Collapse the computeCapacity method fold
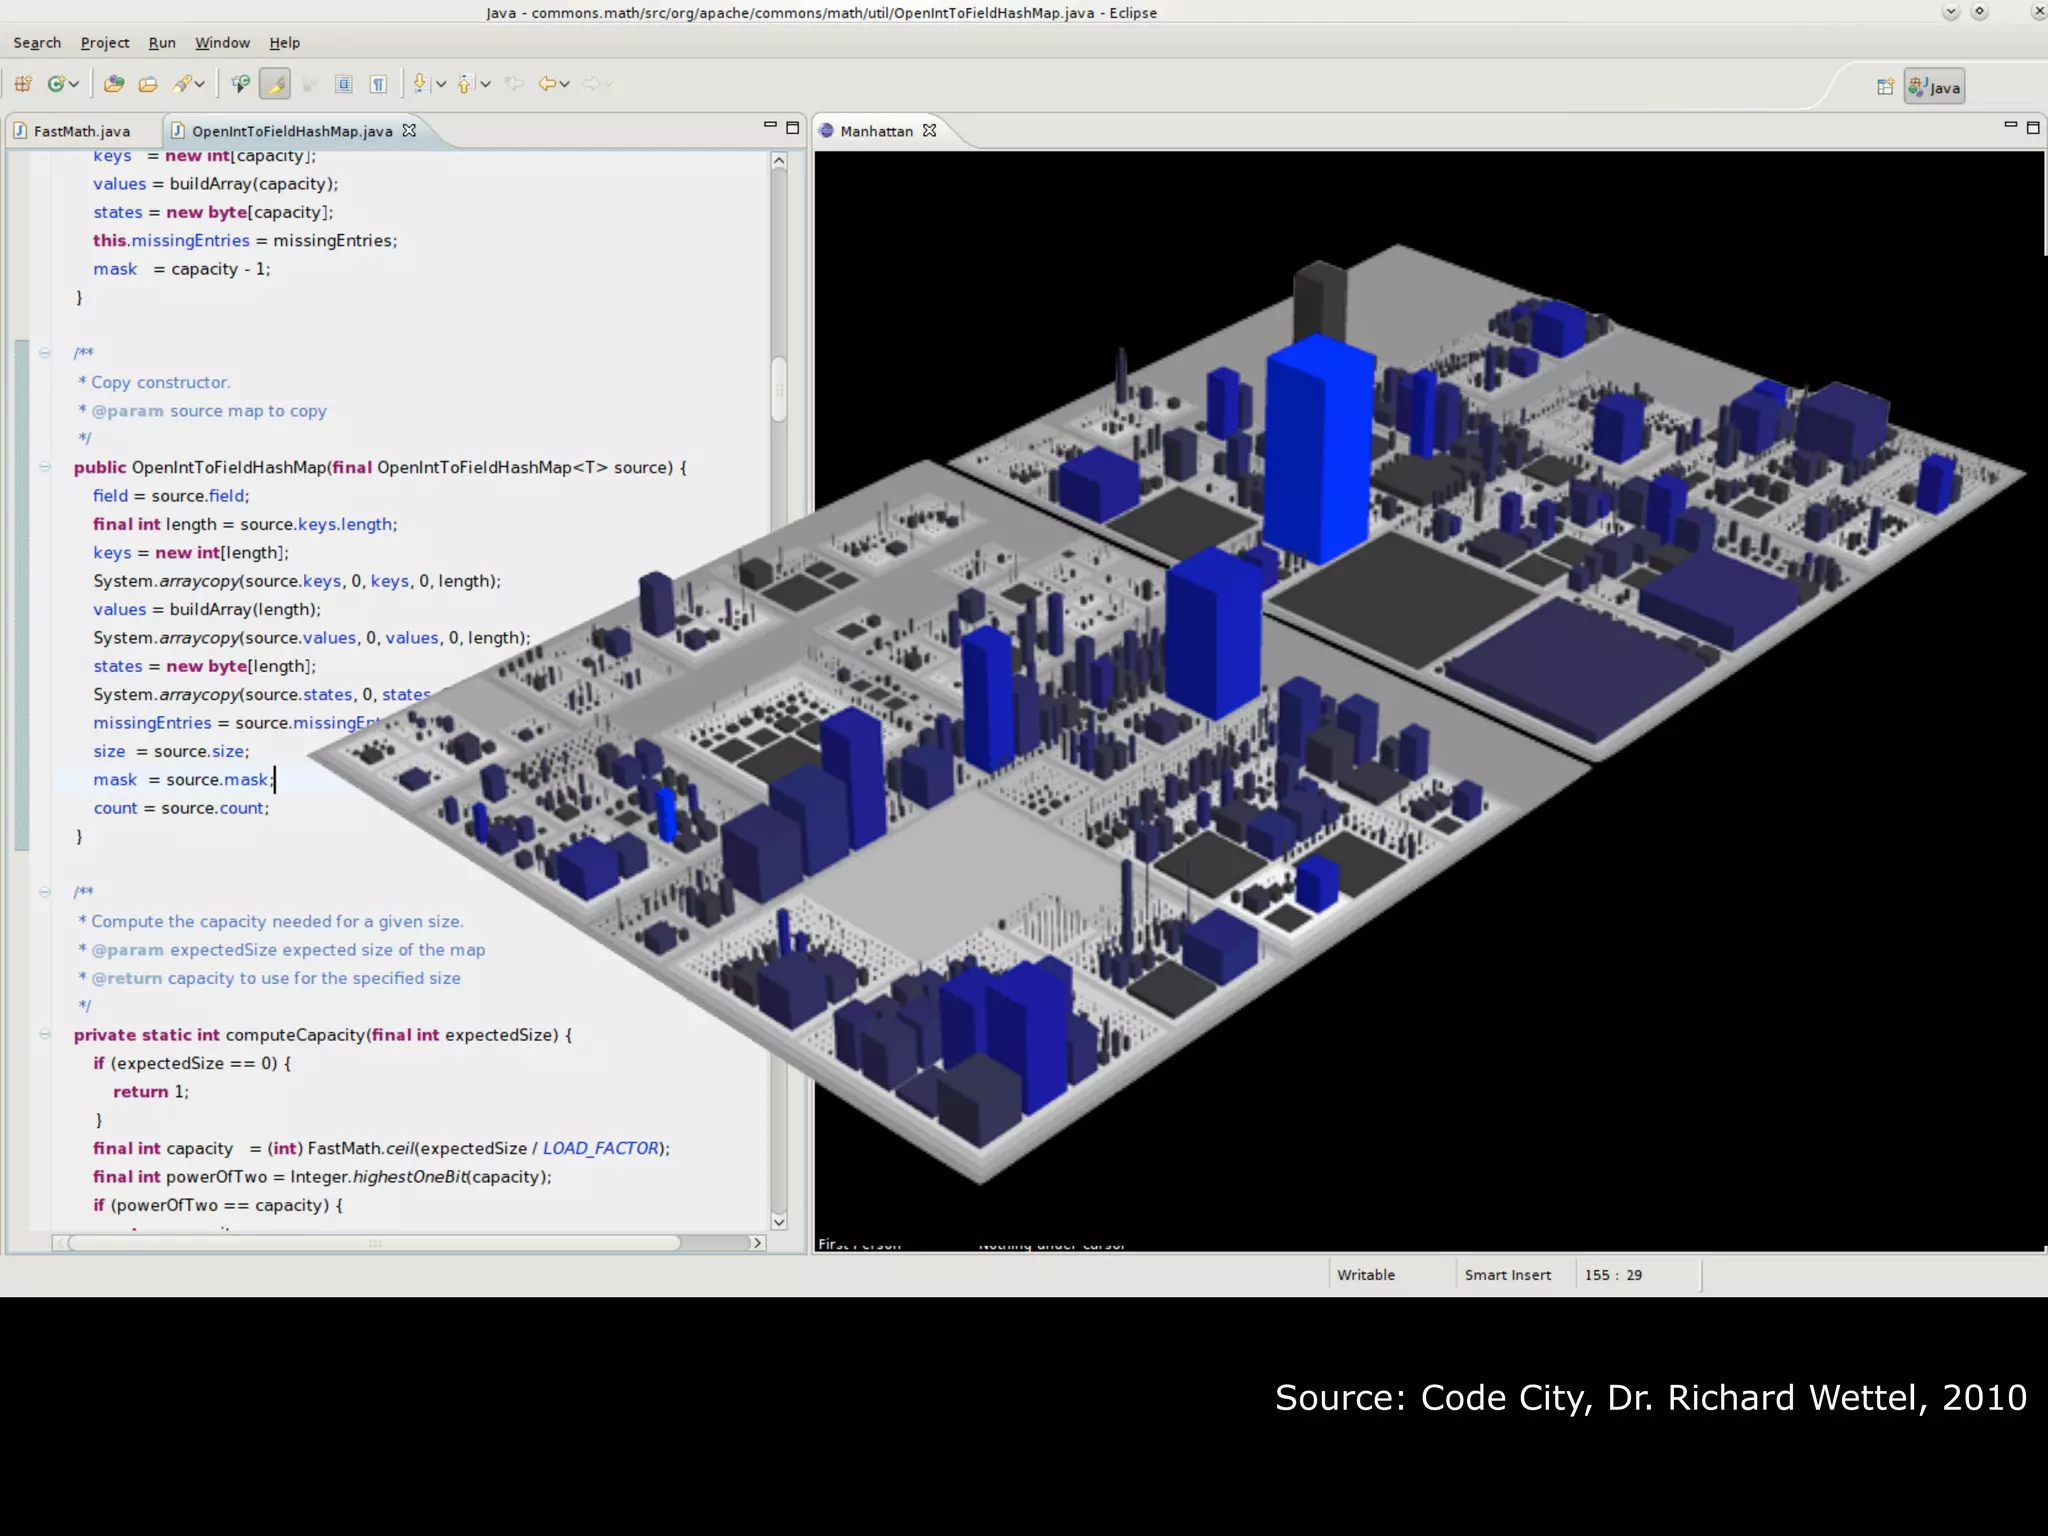2048x1536 pixels. 45,1035
